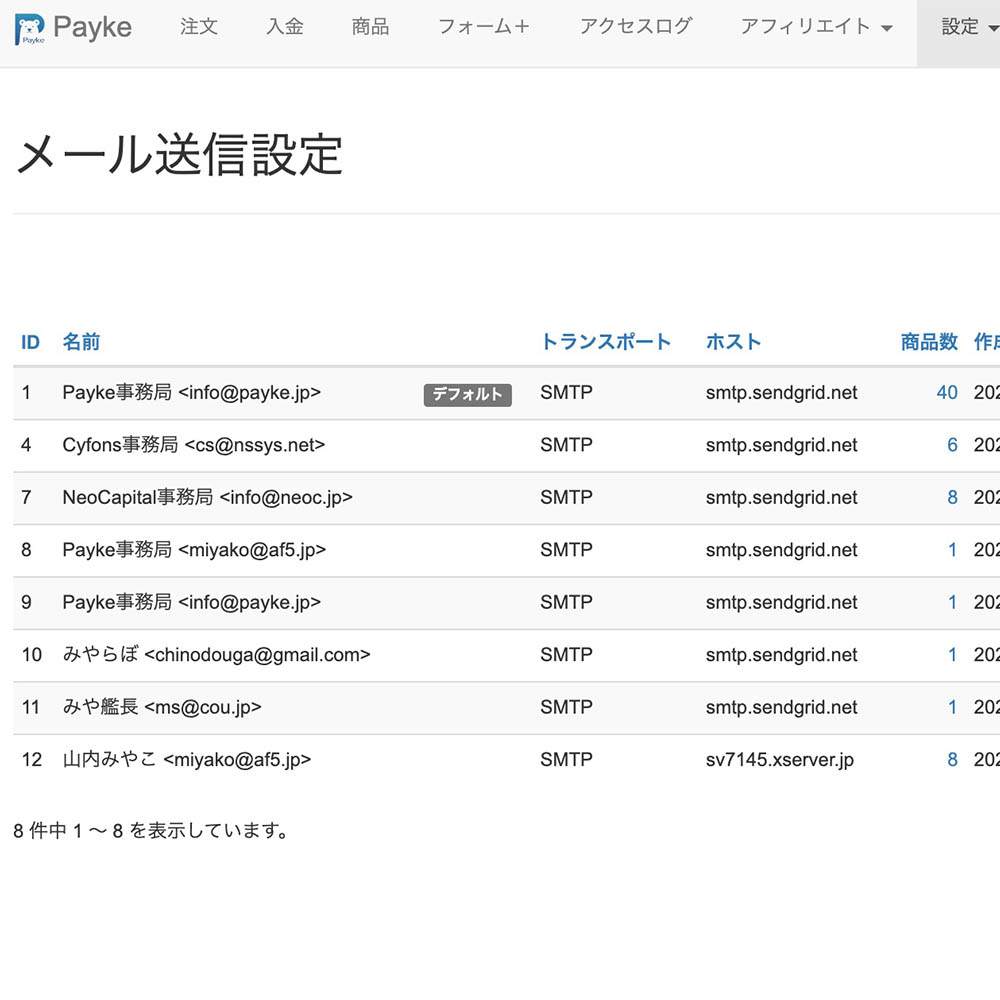1000x1000 pixels.
Task: Expand the アフィリエイト dropdown menu
Action: point(816,27)
